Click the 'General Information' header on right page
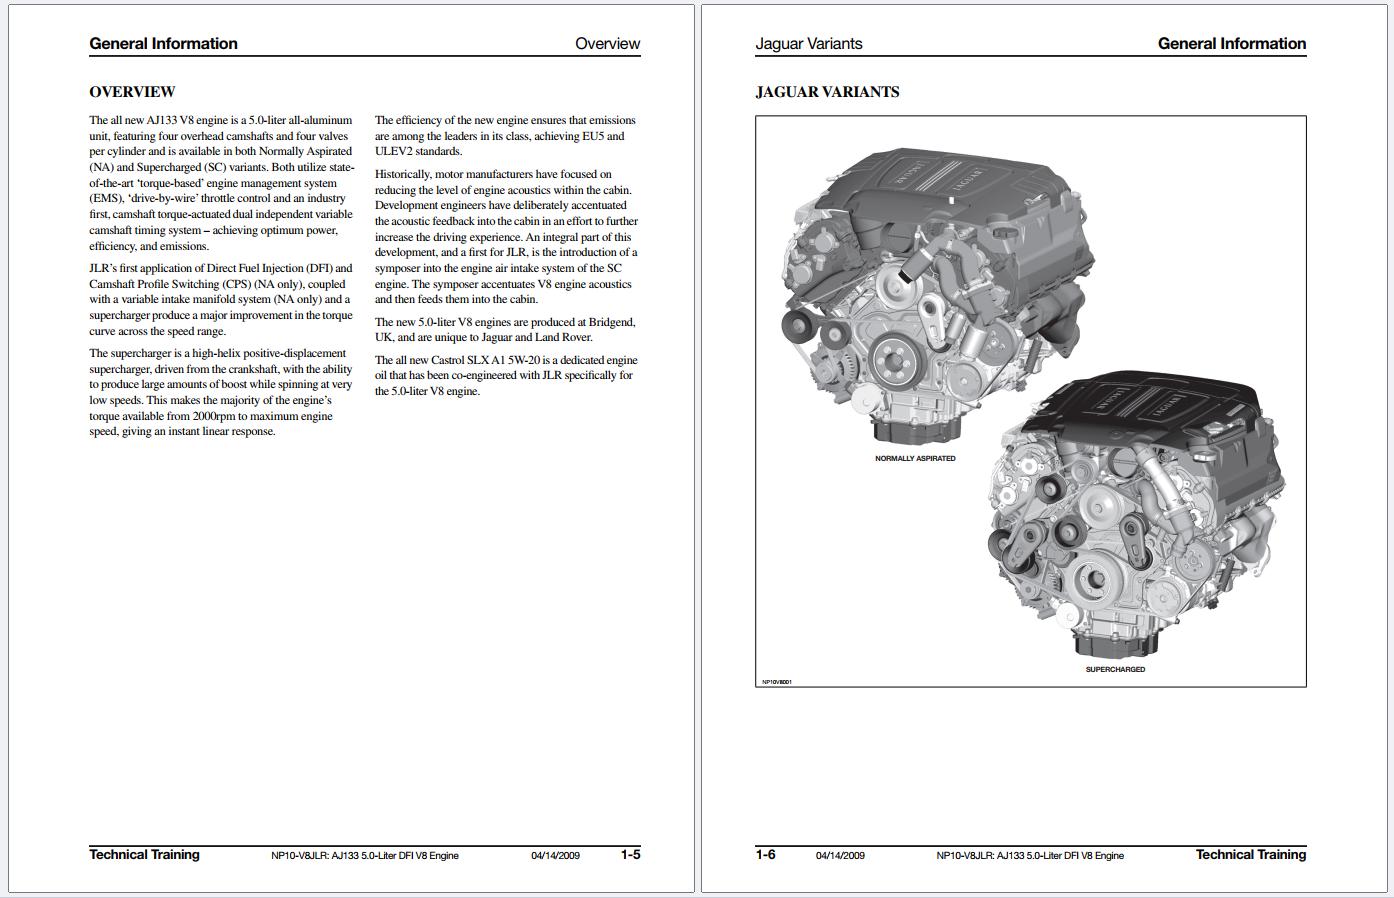 click(1231, 44)
